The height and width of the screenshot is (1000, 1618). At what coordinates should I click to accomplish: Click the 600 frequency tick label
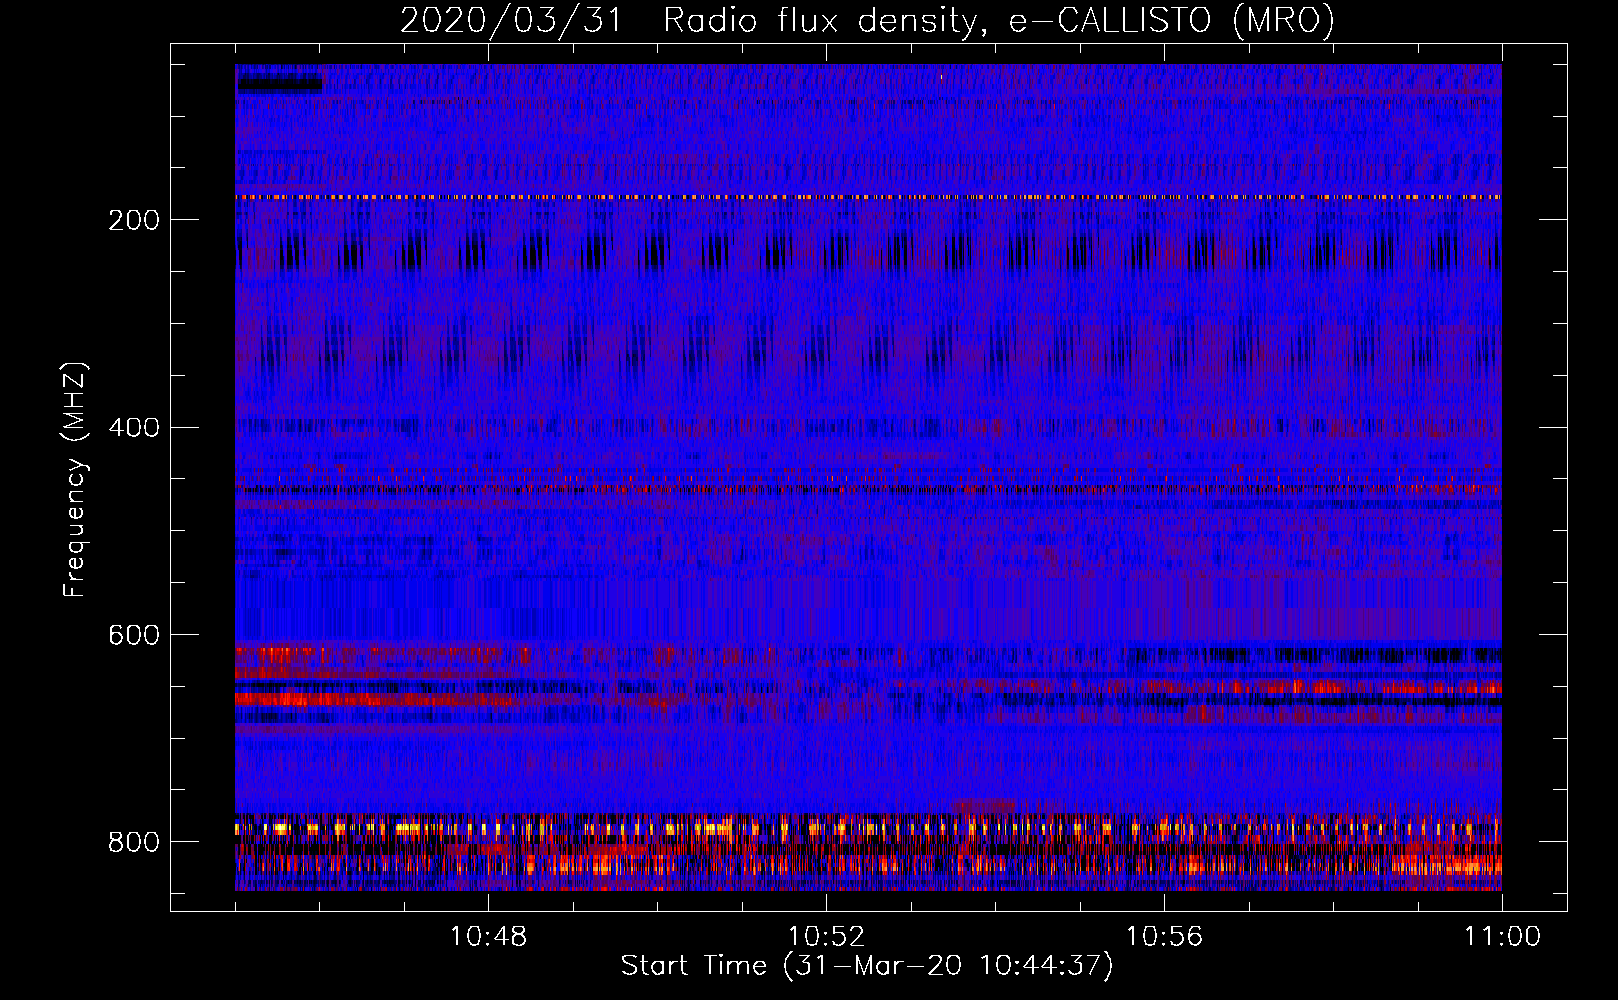click(x=134, y=636)
